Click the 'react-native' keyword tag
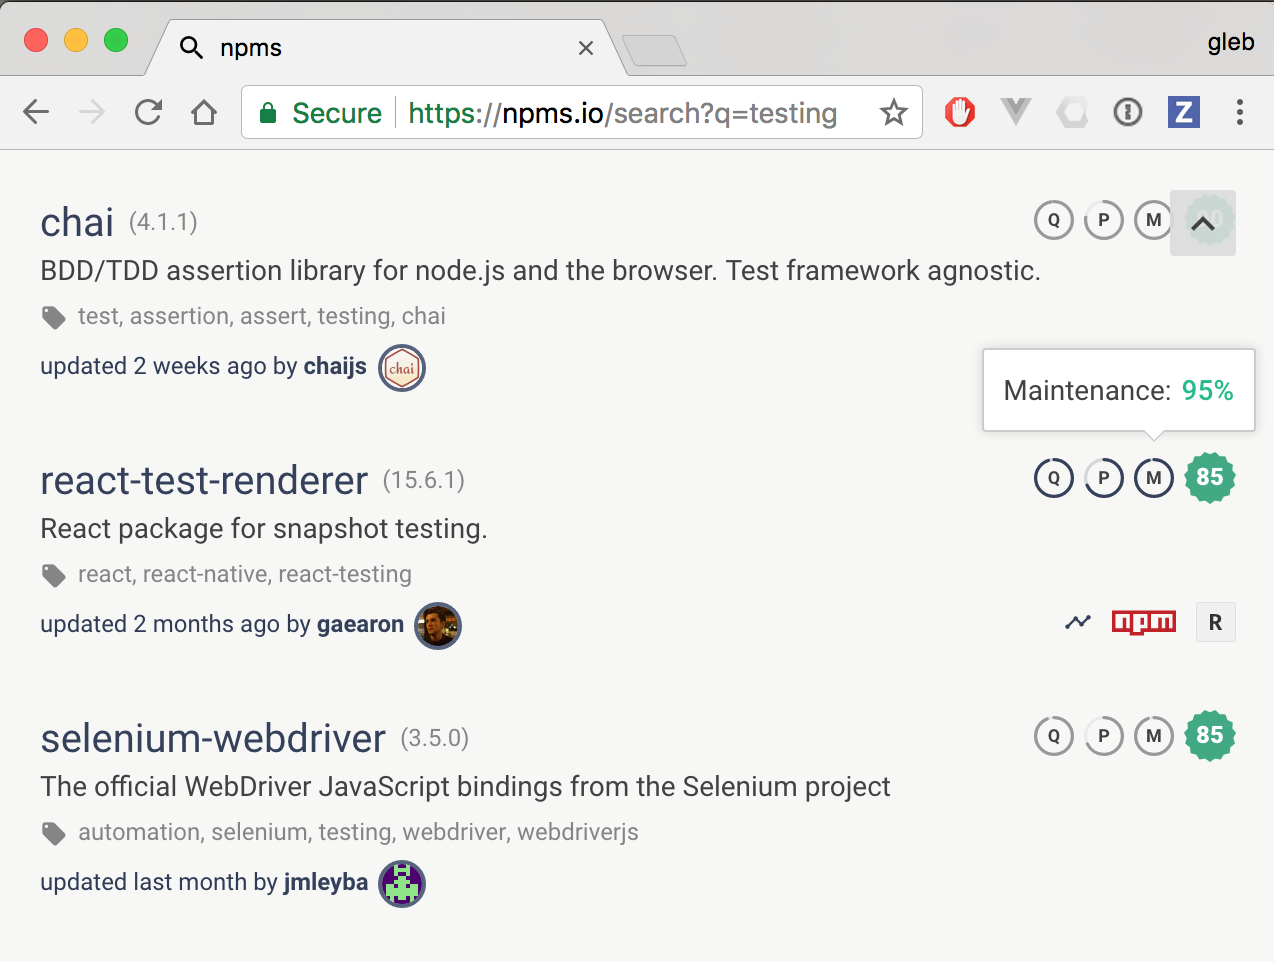The width and height of the screenshot is (1274, 962). click(x=205, y=574)
